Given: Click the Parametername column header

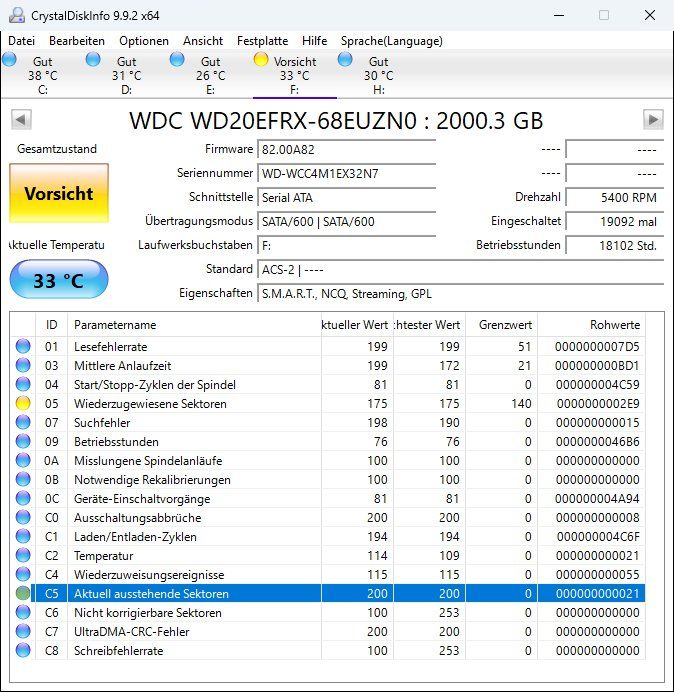Looking at the screenshot, I should (x=194, y=325).
